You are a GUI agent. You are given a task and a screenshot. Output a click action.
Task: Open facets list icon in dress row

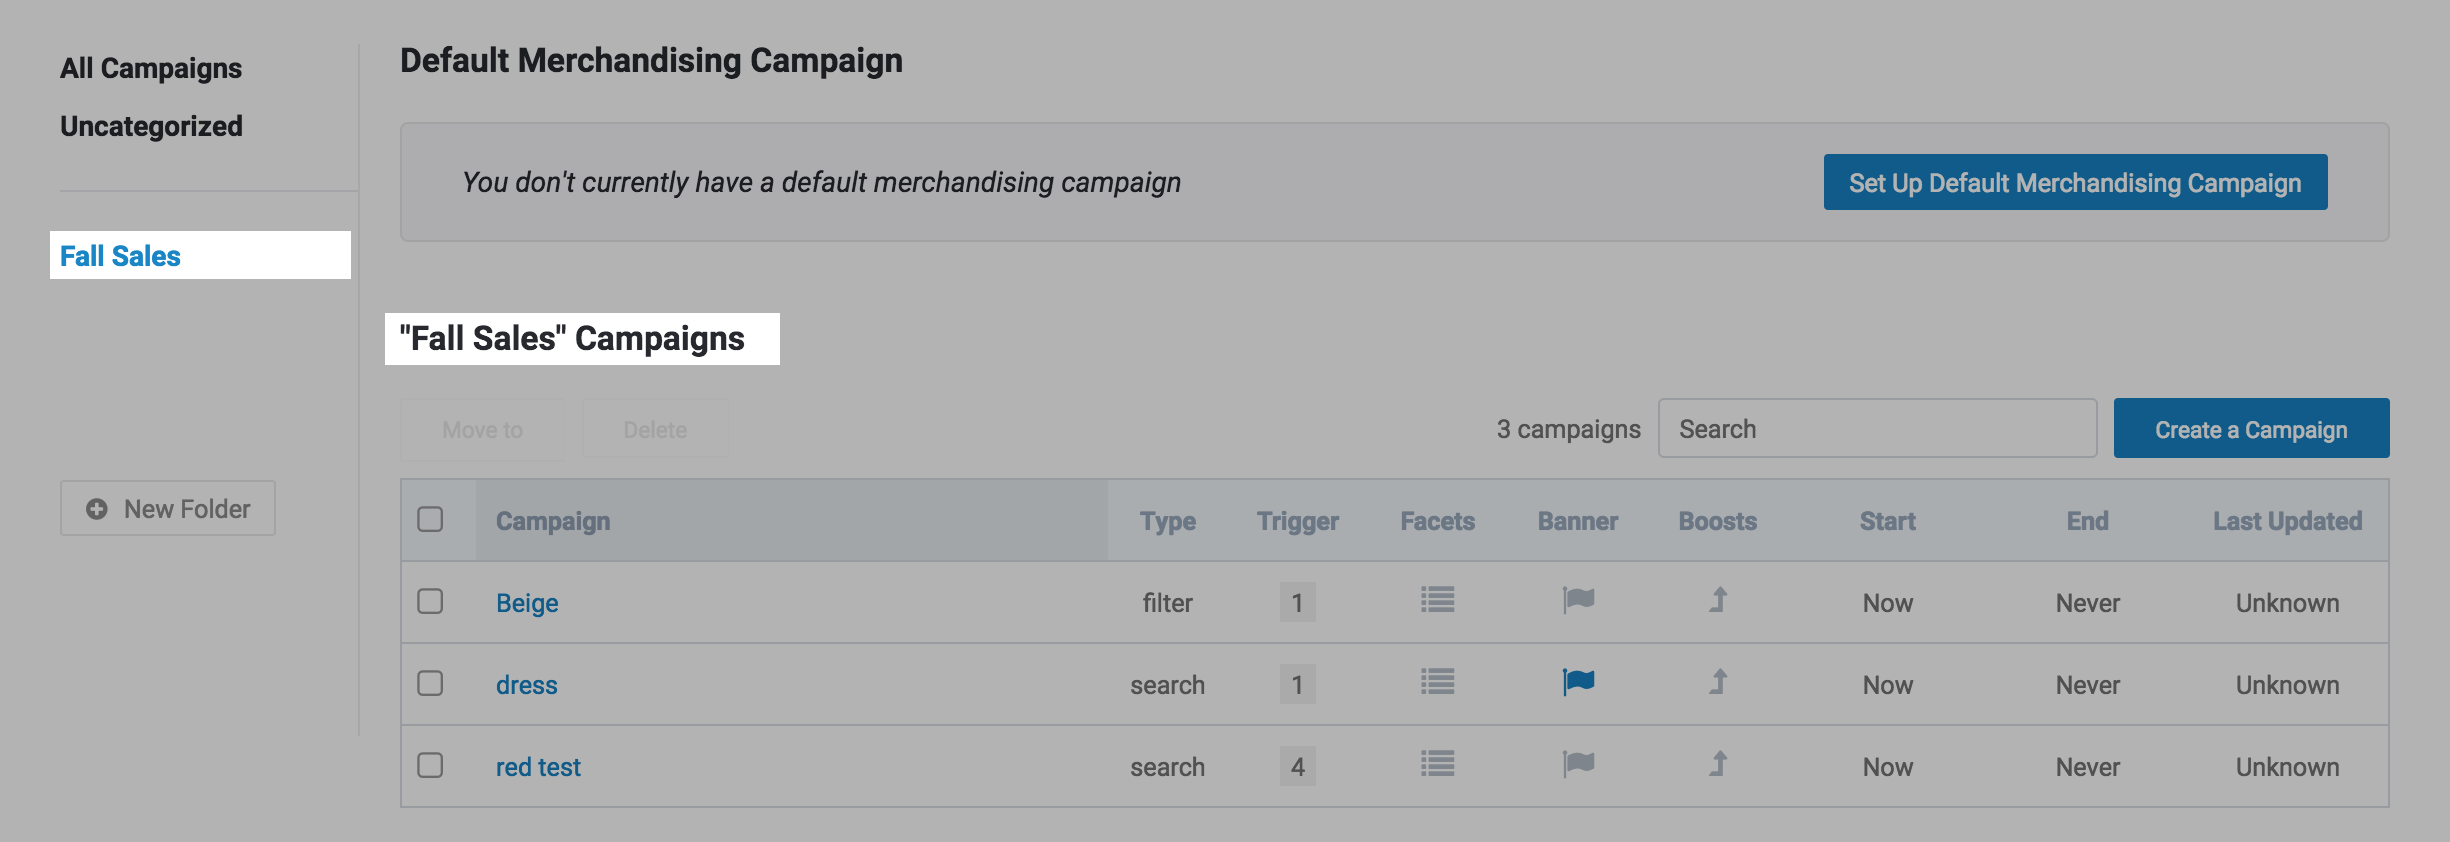[x=1437, y=682]
